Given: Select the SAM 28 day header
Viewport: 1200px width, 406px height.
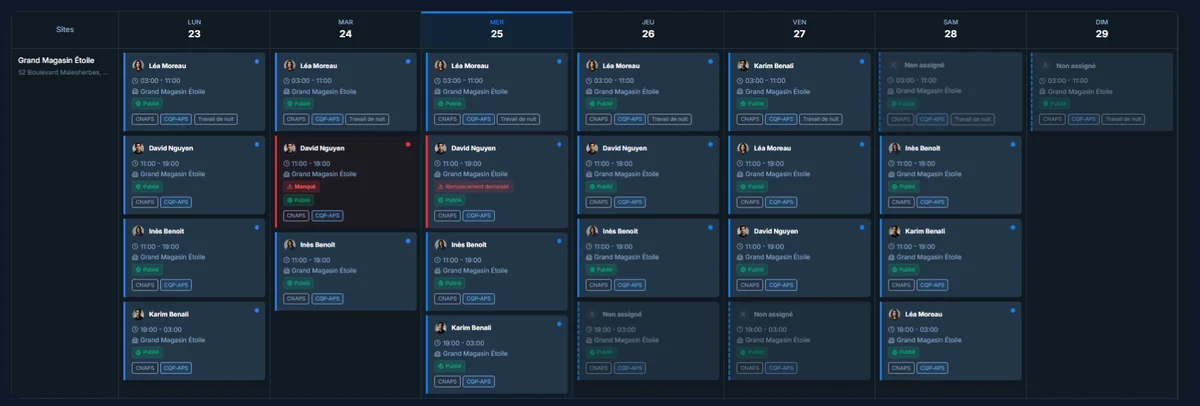Looking at the screenshot, I should 950,28.
